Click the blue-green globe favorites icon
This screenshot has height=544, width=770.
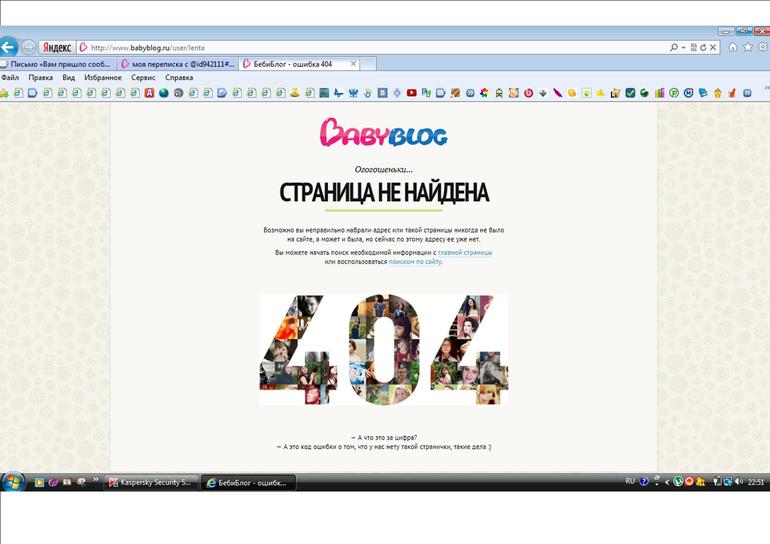(164, 93)
